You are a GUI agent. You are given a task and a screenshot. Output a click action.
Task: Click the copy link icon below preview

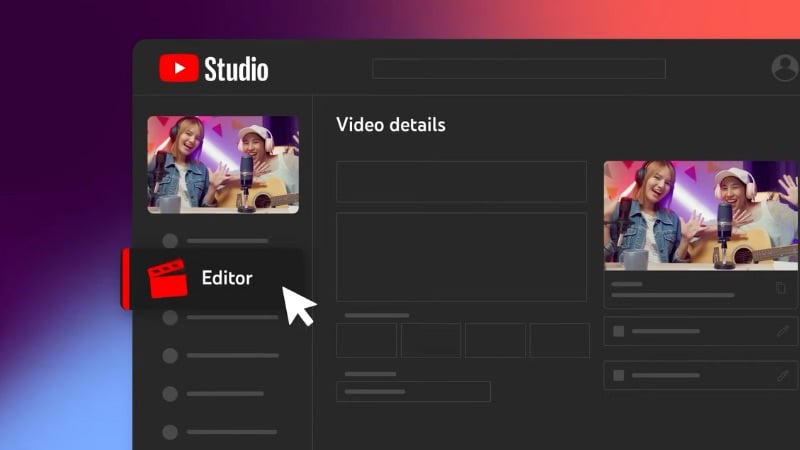781,288
